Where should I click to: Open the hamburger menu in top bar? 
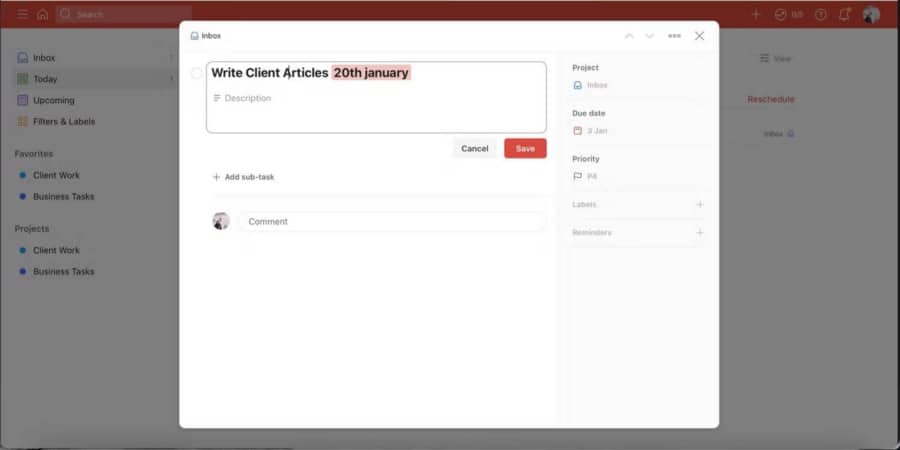point(22,14)
